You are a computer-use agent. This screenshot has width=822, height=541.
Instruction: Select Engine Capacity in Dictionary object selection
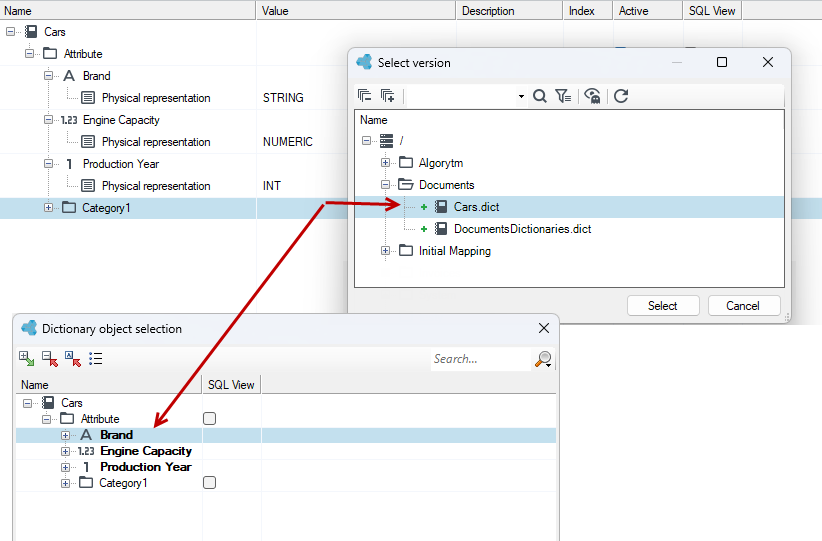point(146,451)
